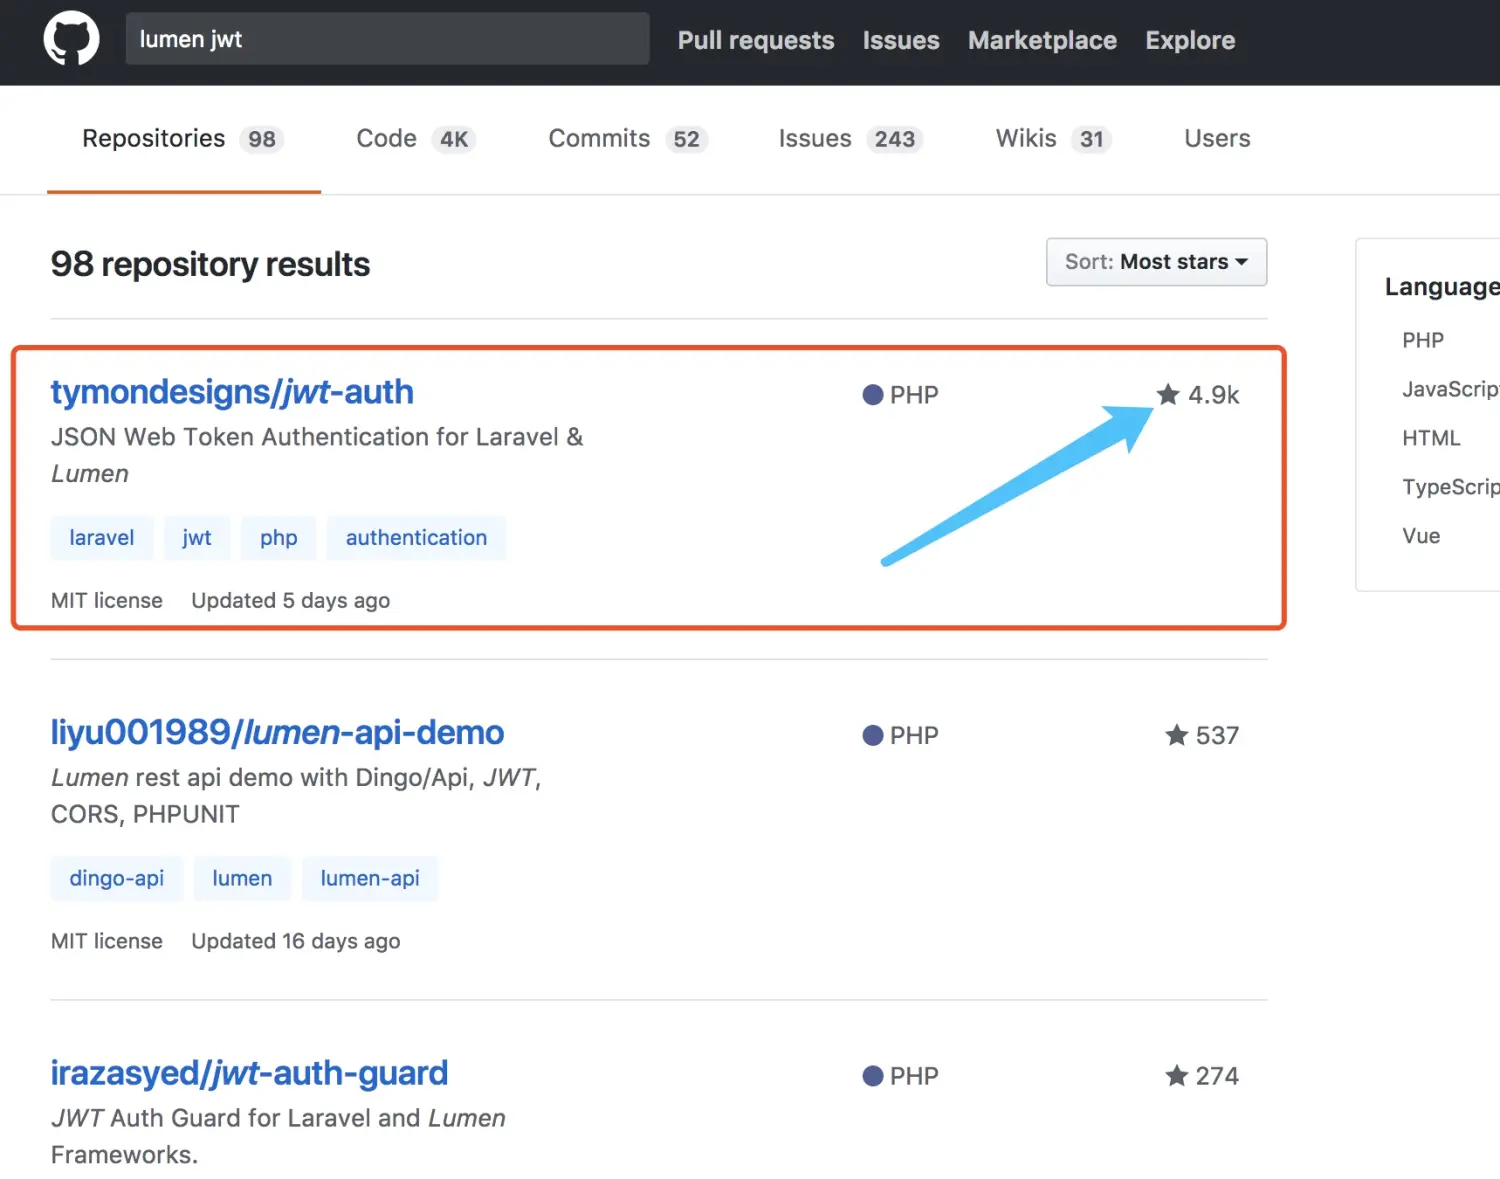
Task: Filter results by Vue language in sidebar
Action: click(1421, 536)
